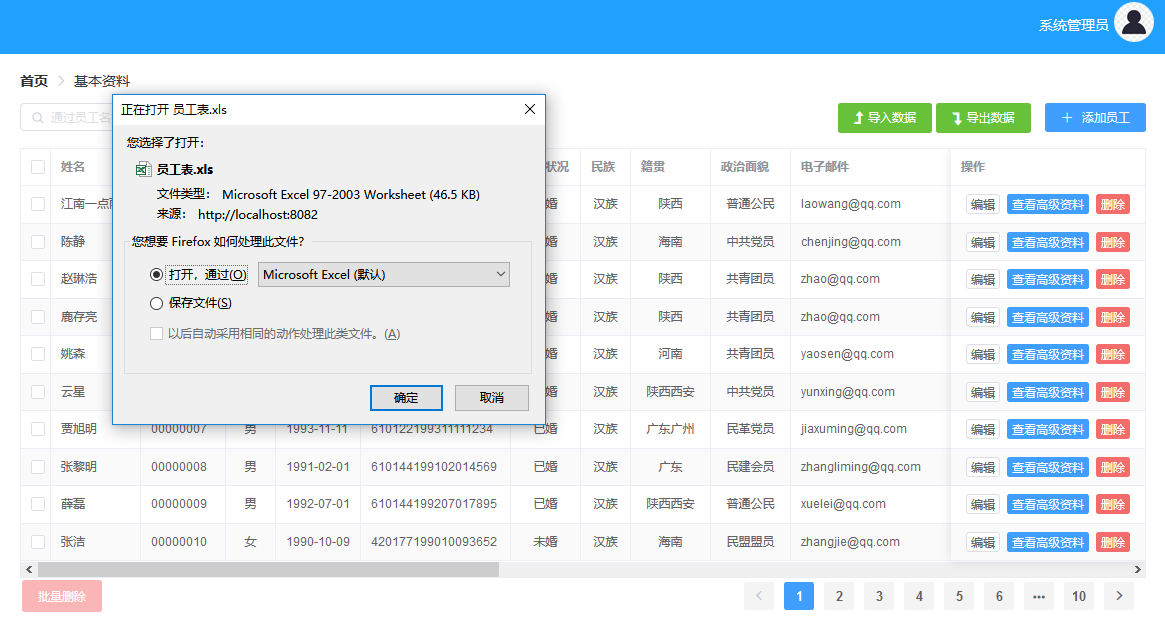Check the row checkbox for 云星
The height and width of the screenshot is (636, 1165).
click(38, 392)
